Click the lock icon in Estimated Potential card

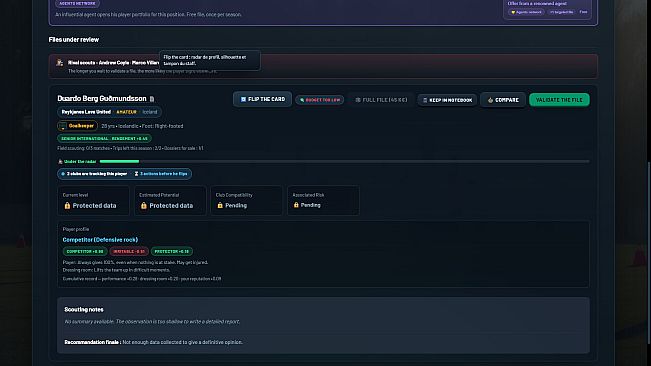(x=144, y=205)
